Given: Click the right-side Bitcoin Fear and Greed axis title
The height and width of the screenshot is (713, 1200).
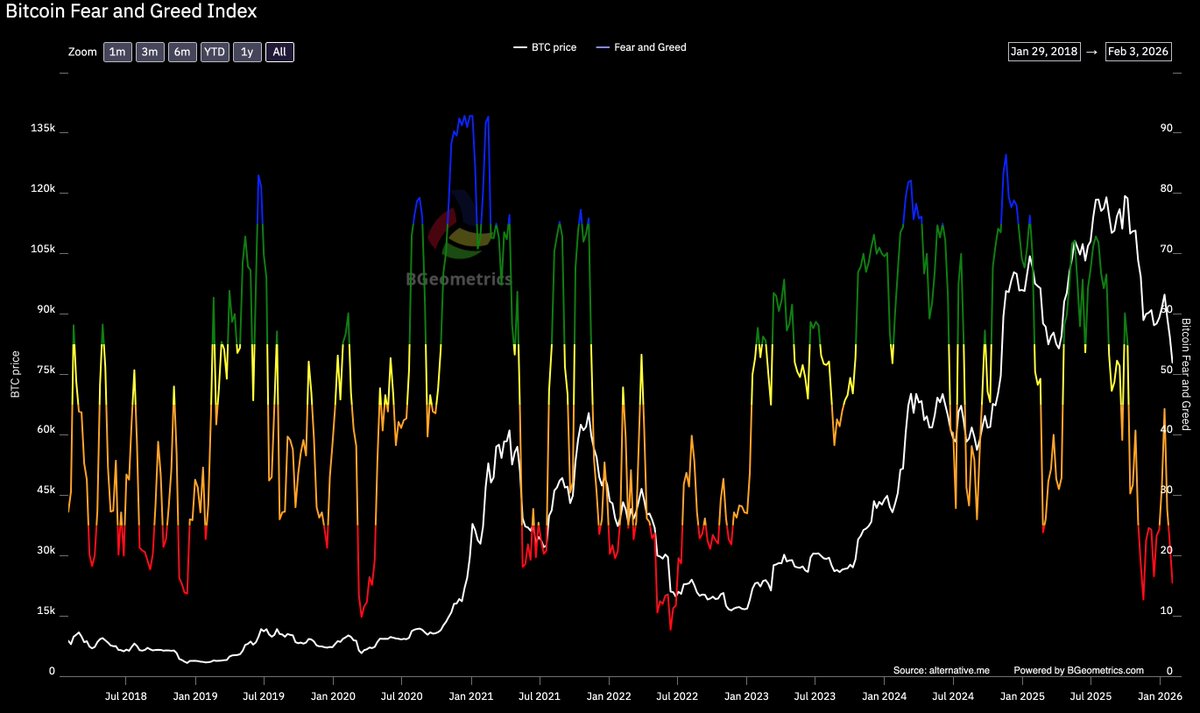Looking at the screenshot, I should (x=1187, y=376).
